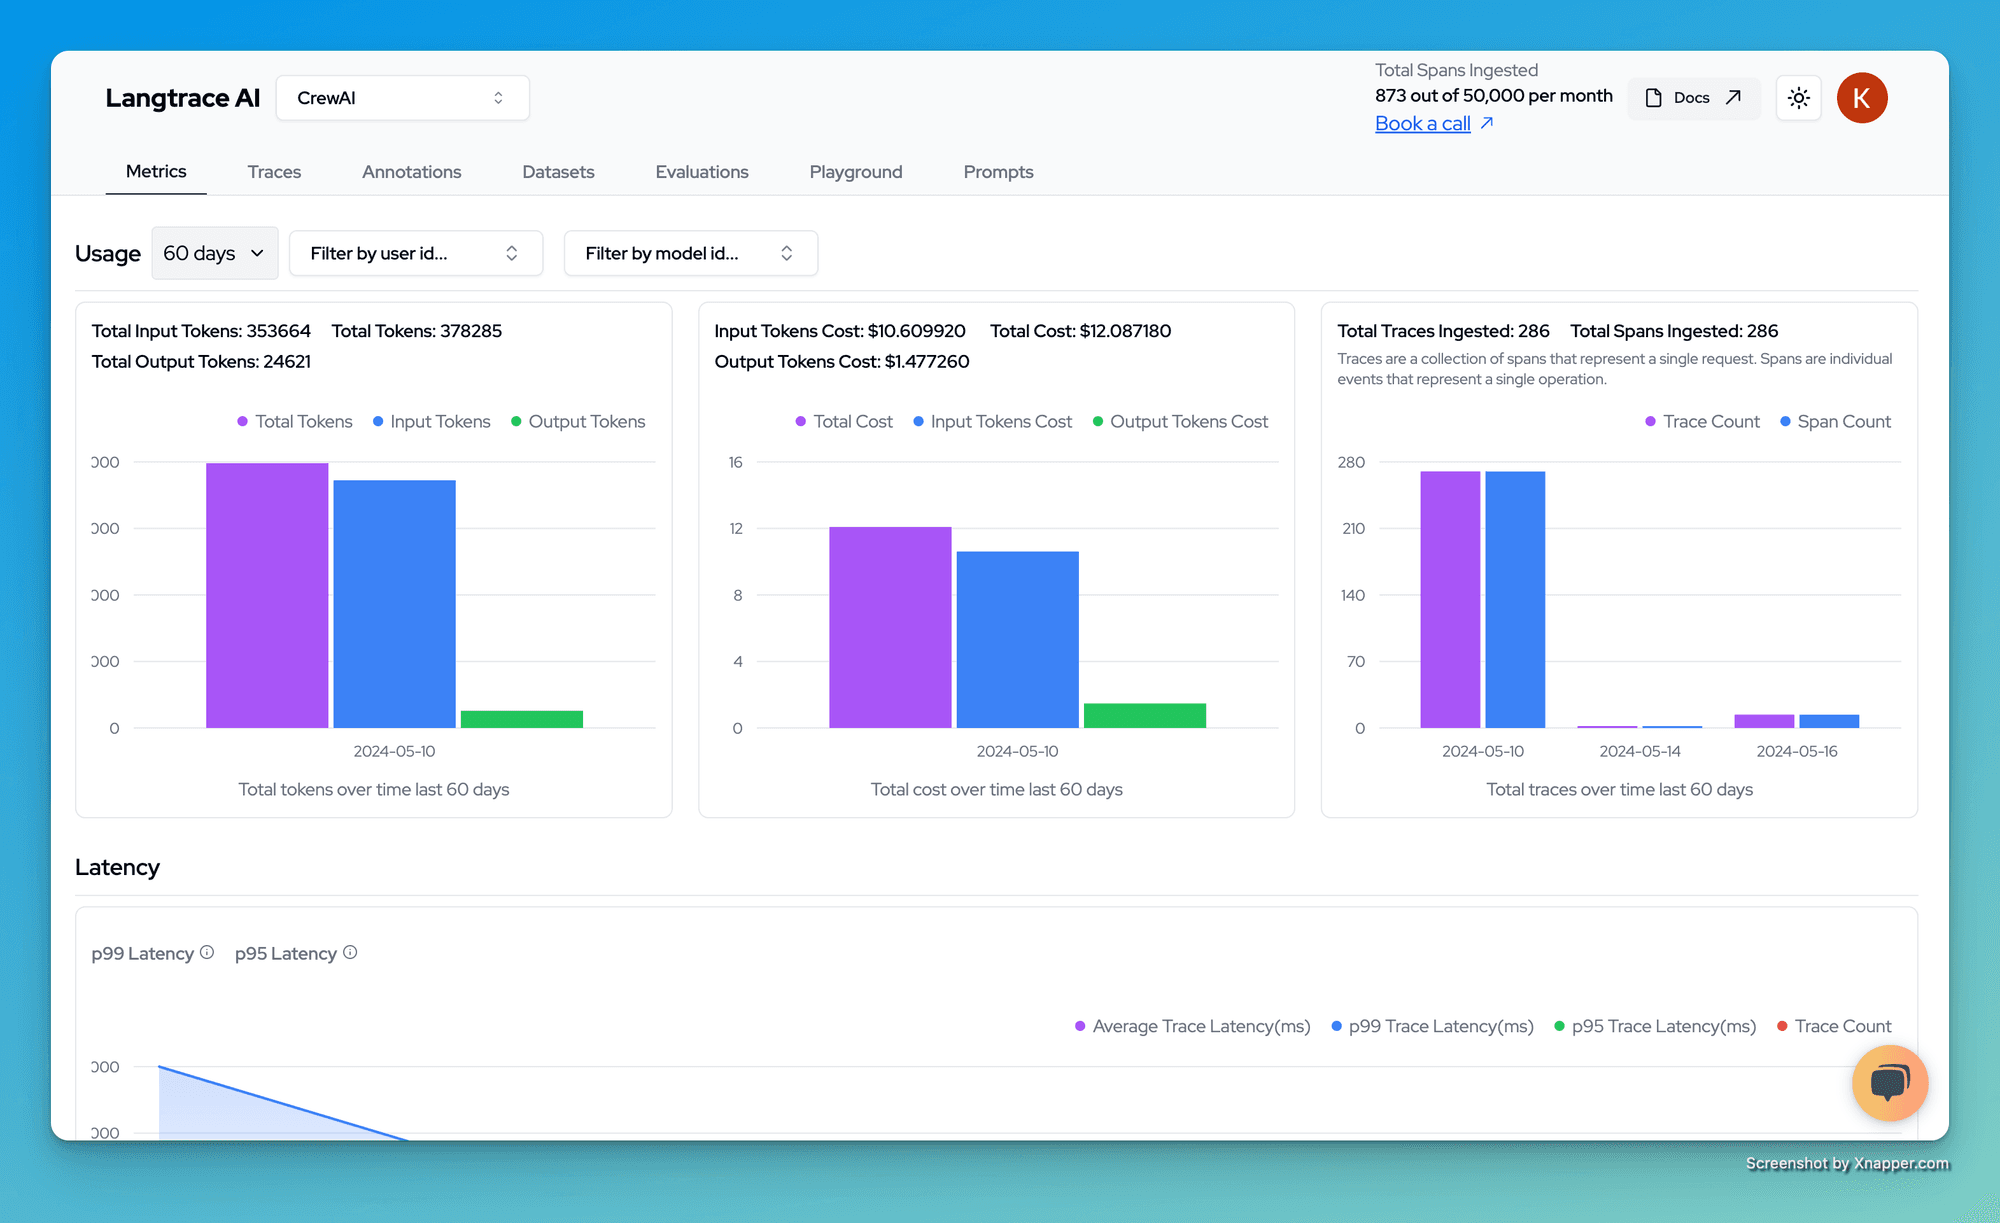Click the p95 Latency info icon
Viewport: 2000px width, 1223px height.
(350, 953)
